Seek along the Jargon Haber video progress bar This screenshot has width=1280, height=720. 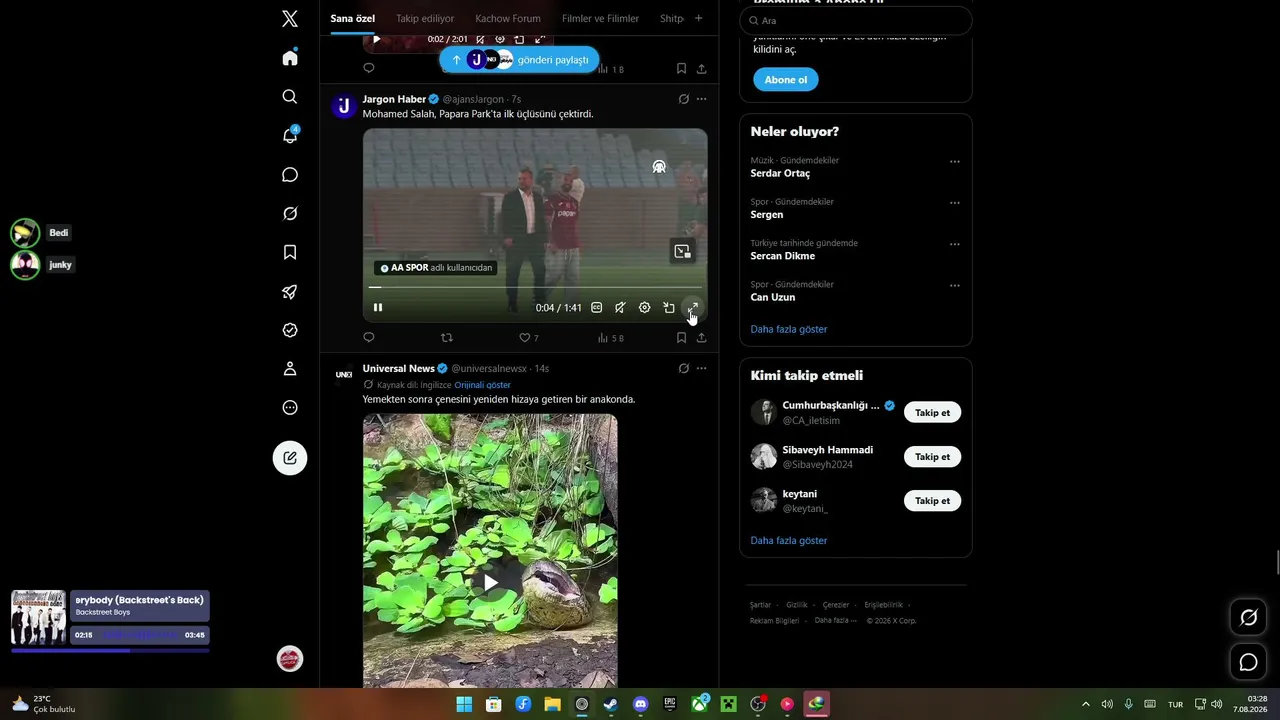[x=535, y=288]
